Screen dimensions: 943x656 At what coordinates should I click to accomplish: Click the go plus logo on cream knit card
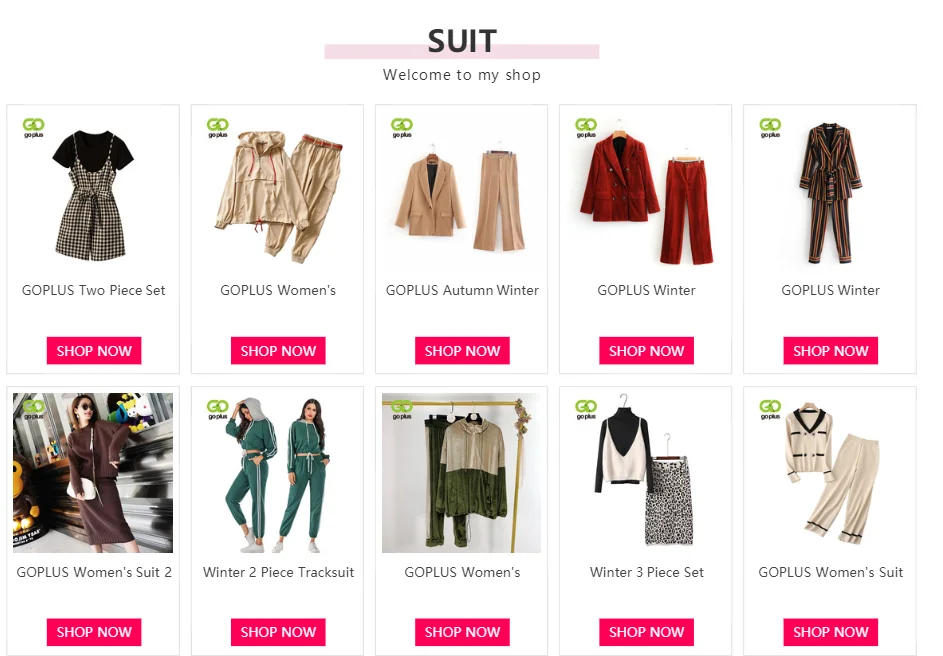point(770,409)
